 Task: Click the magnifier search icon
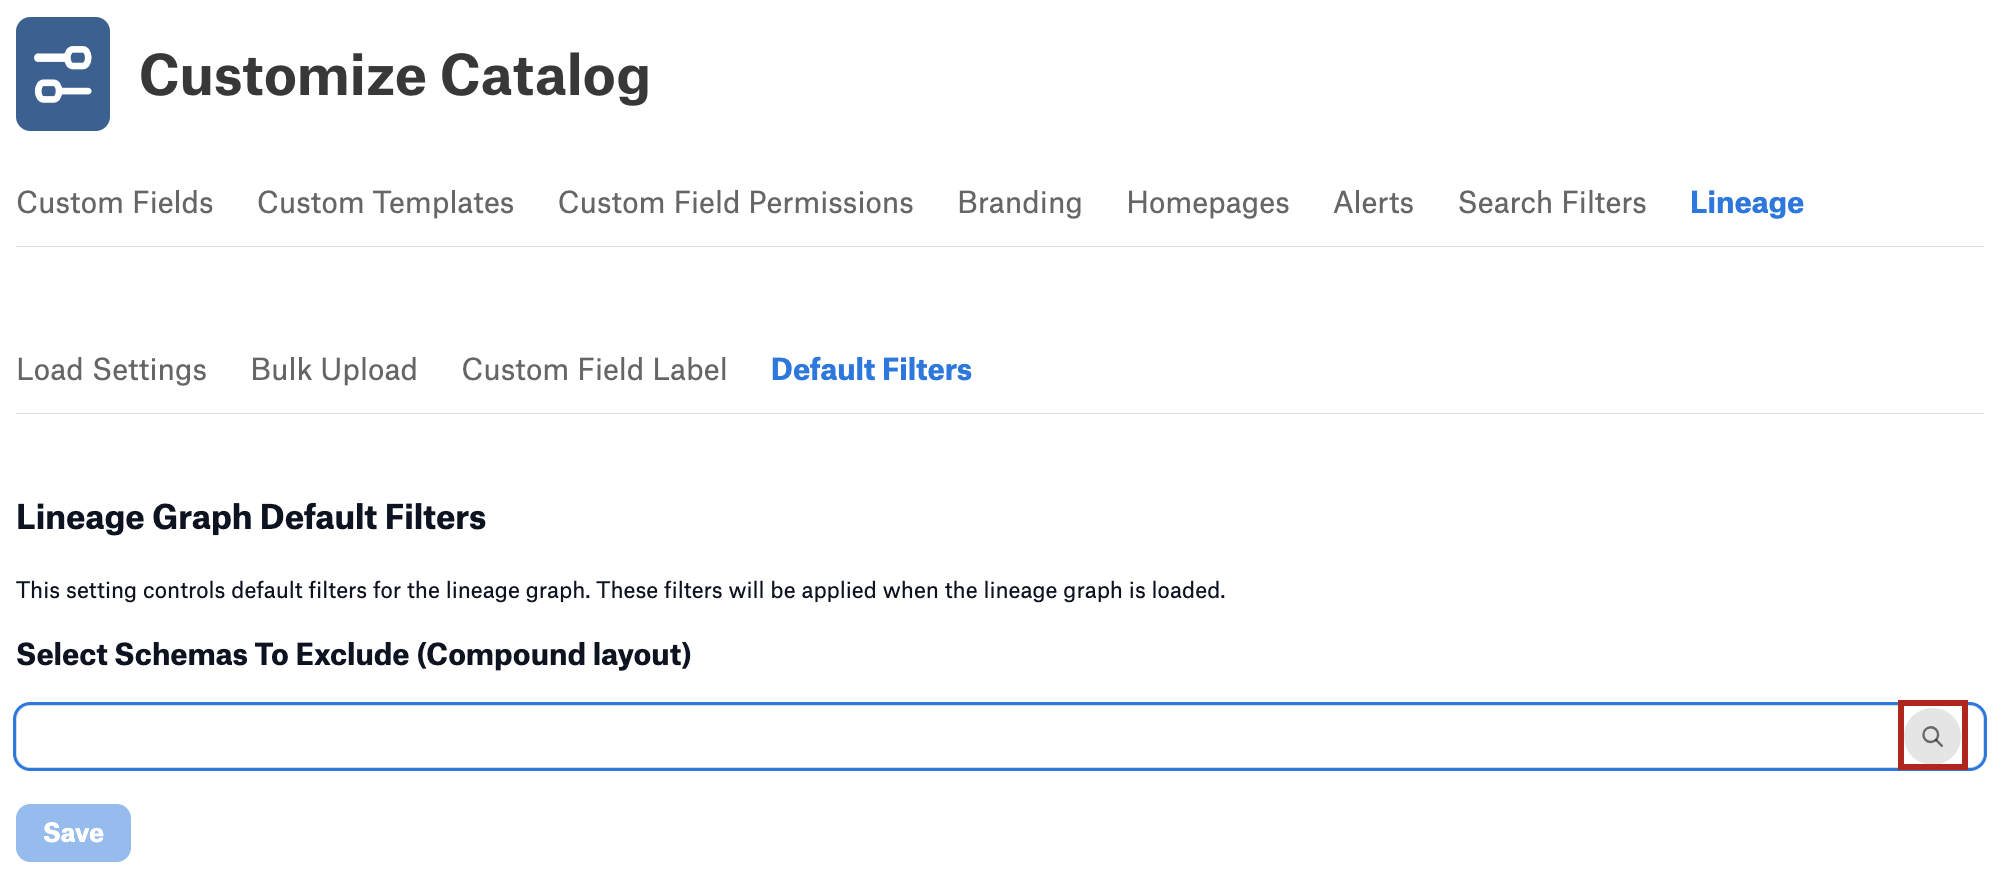pos(1932,737)
